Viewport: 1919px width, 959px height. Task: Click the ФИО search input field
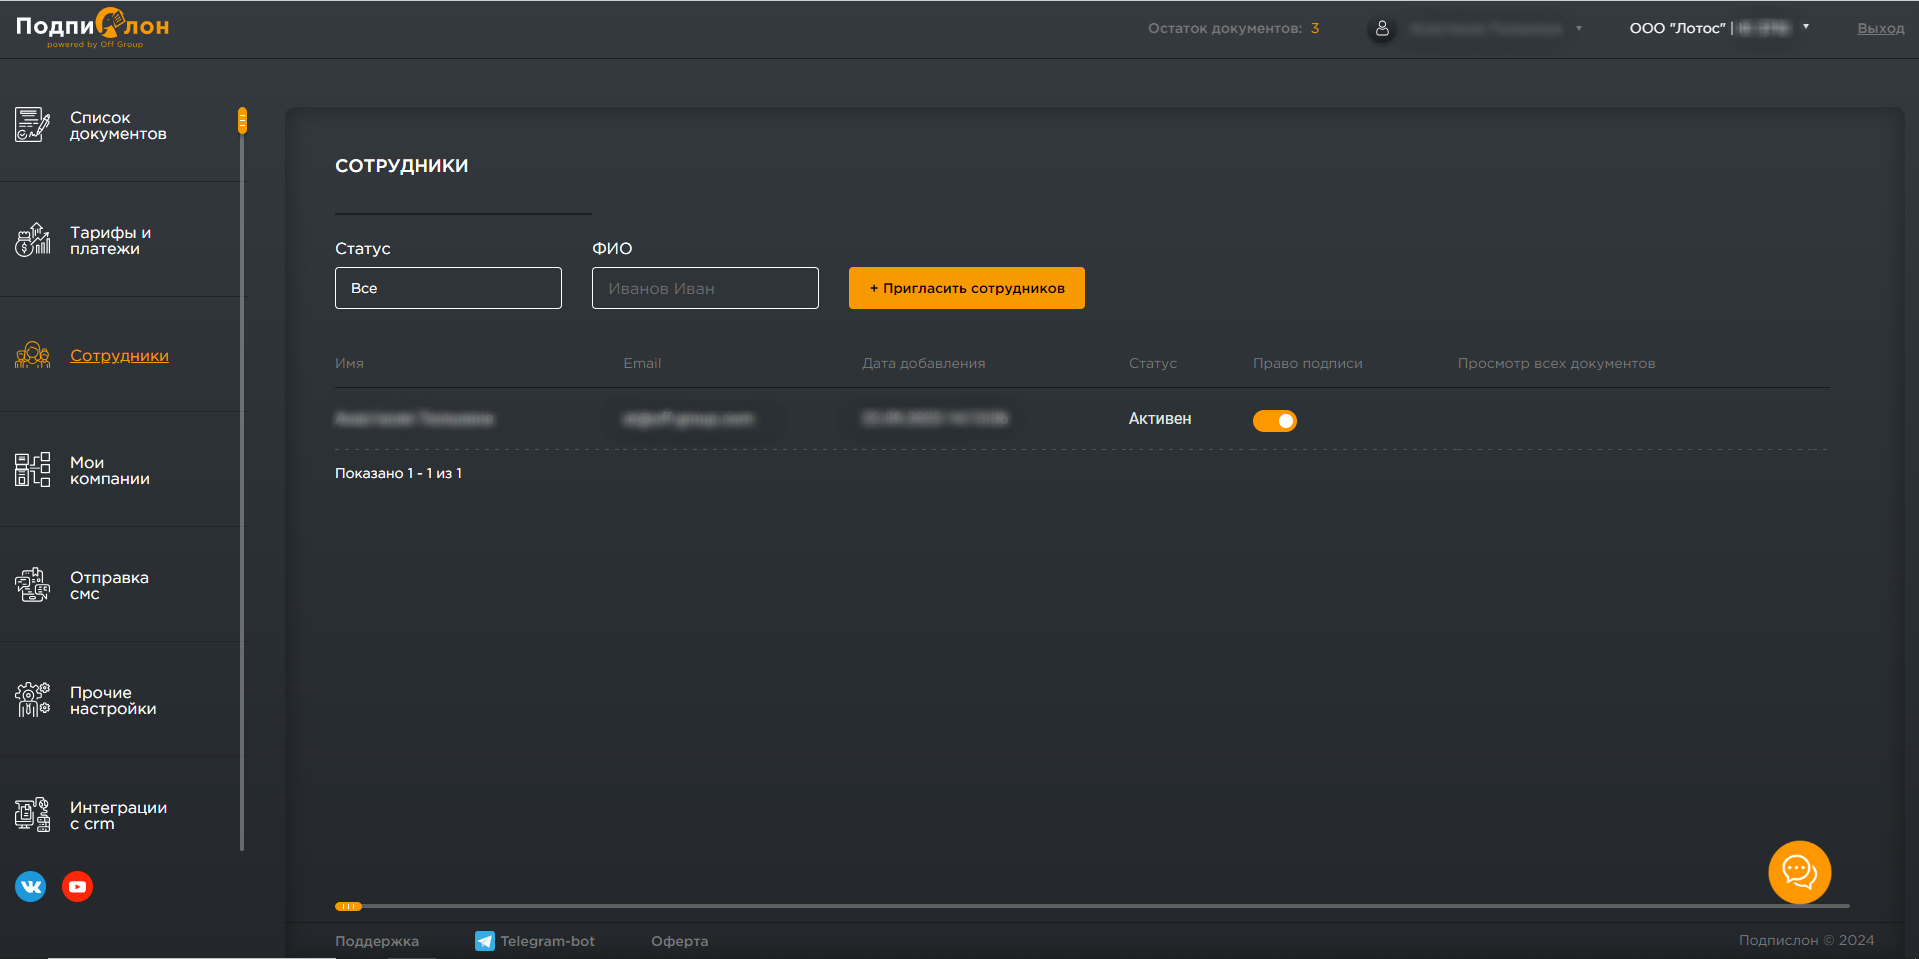pyautogui.click(x=705, y=288)
